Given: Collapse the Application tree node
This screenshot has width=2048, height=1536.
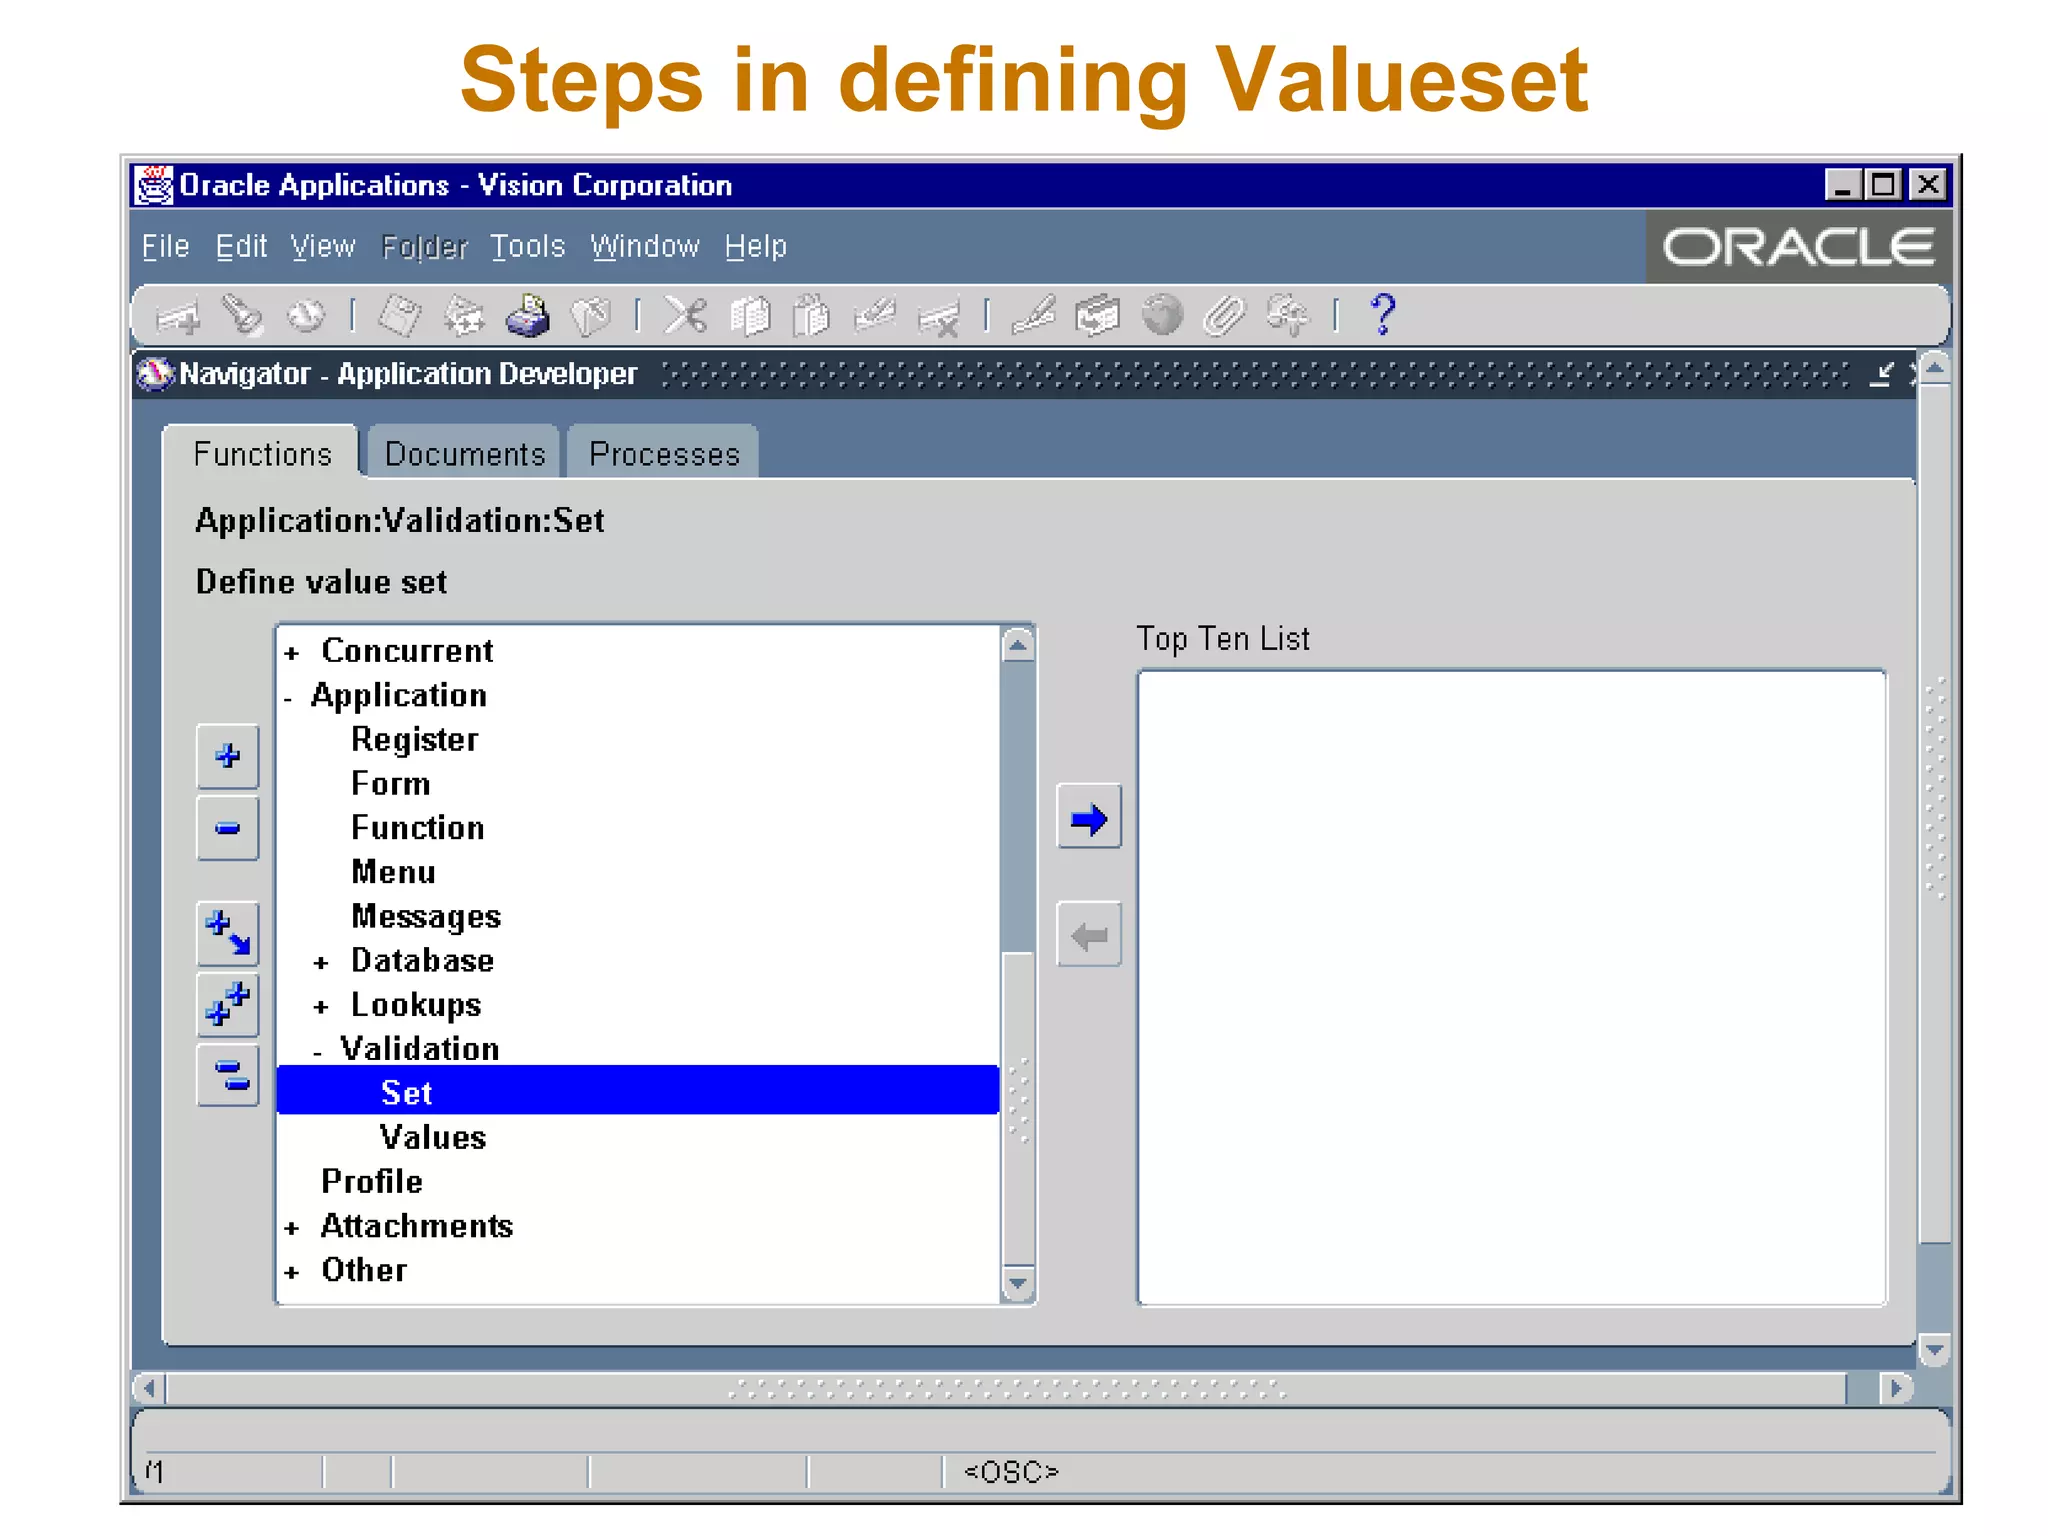Looking at the screenshot, I should click(288, 699).
